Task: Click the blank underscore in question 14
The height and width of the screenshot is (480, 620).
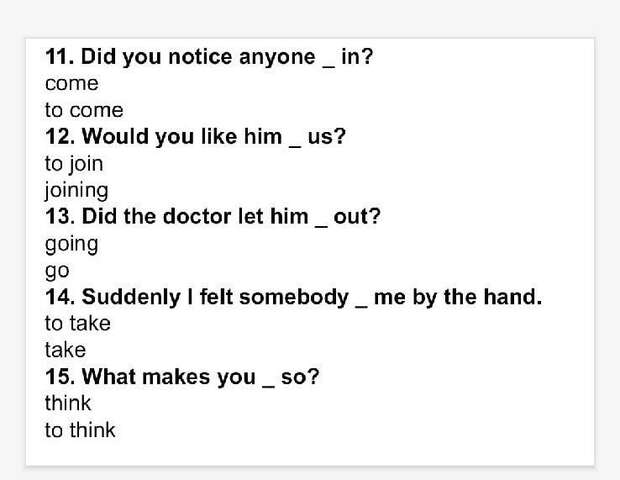Action: coord(361,306)
